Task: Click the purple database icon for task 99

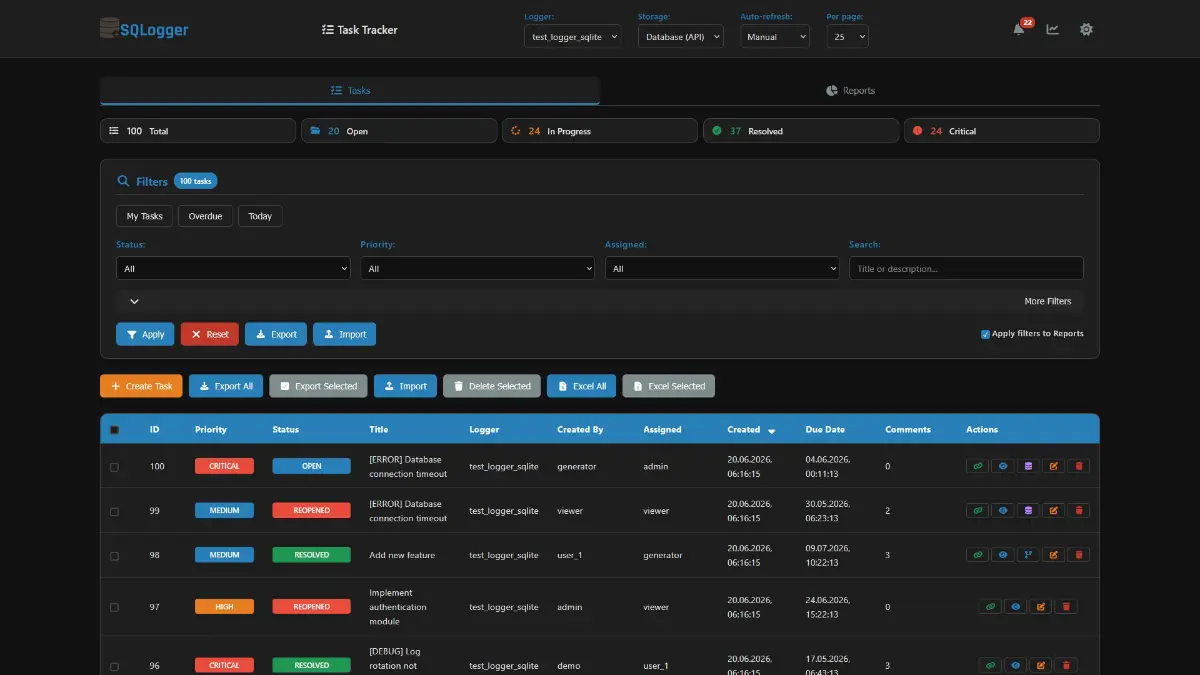Action: point(1028,510)
